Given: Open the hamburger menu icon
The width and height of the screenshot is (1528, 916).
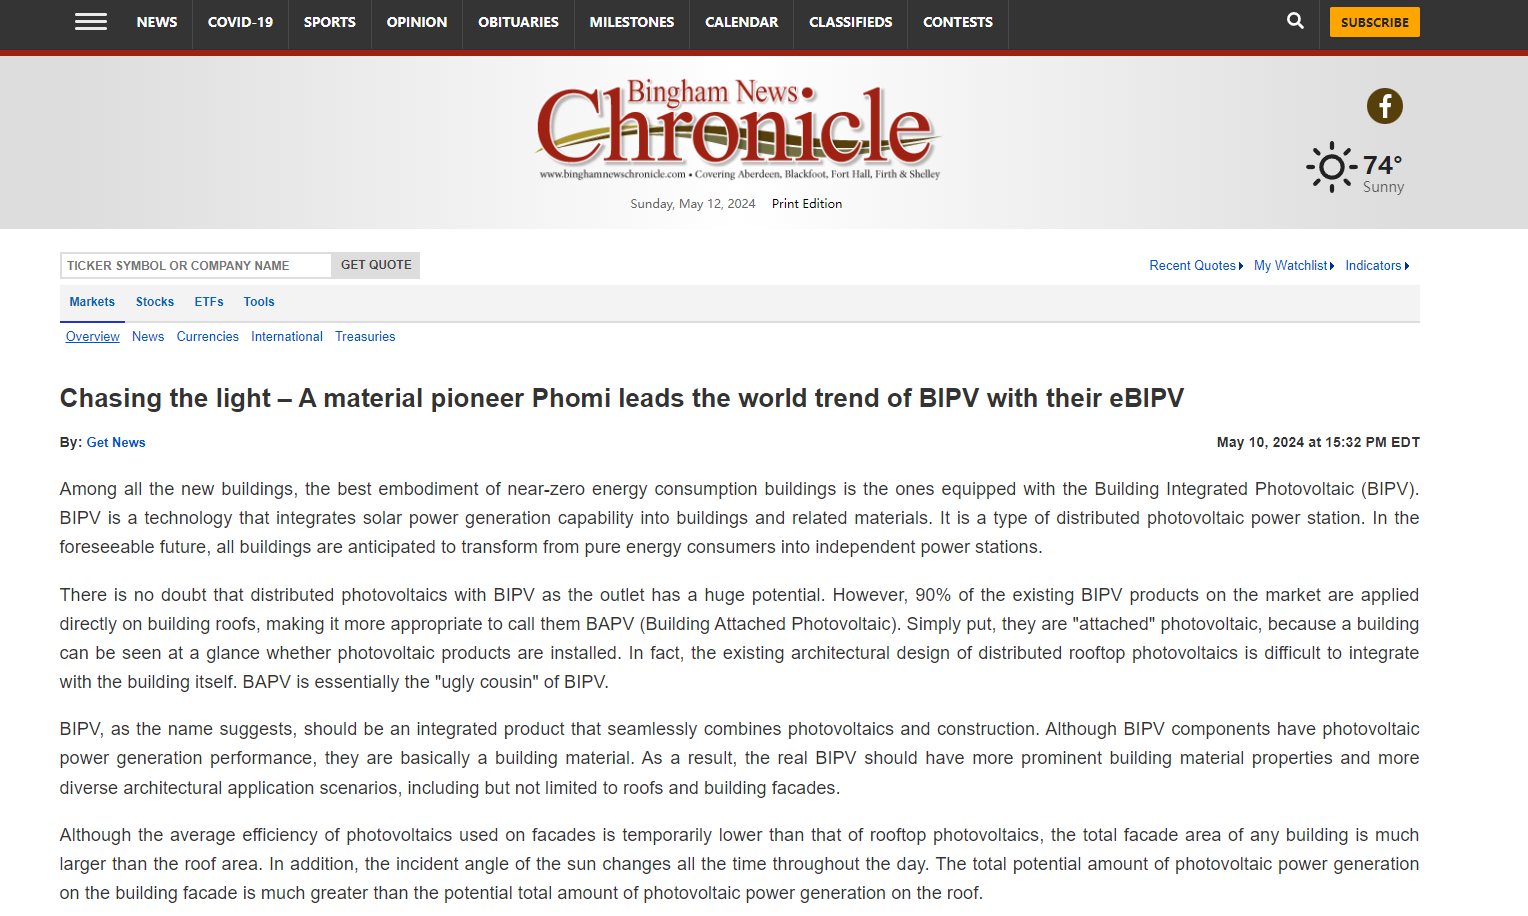Looking at the screenshot, I should [x=91, y=22].
